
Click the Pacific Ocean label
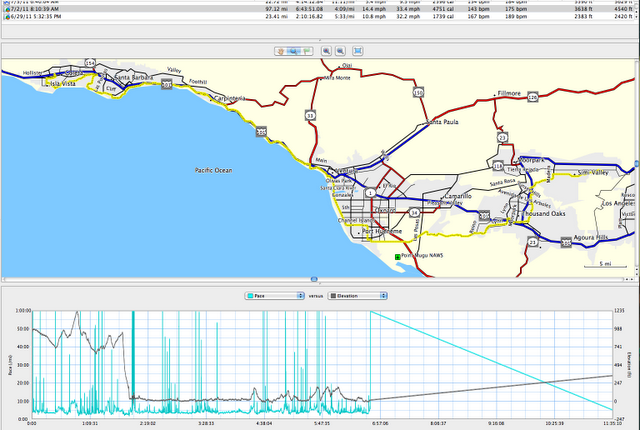click(213, 170)
